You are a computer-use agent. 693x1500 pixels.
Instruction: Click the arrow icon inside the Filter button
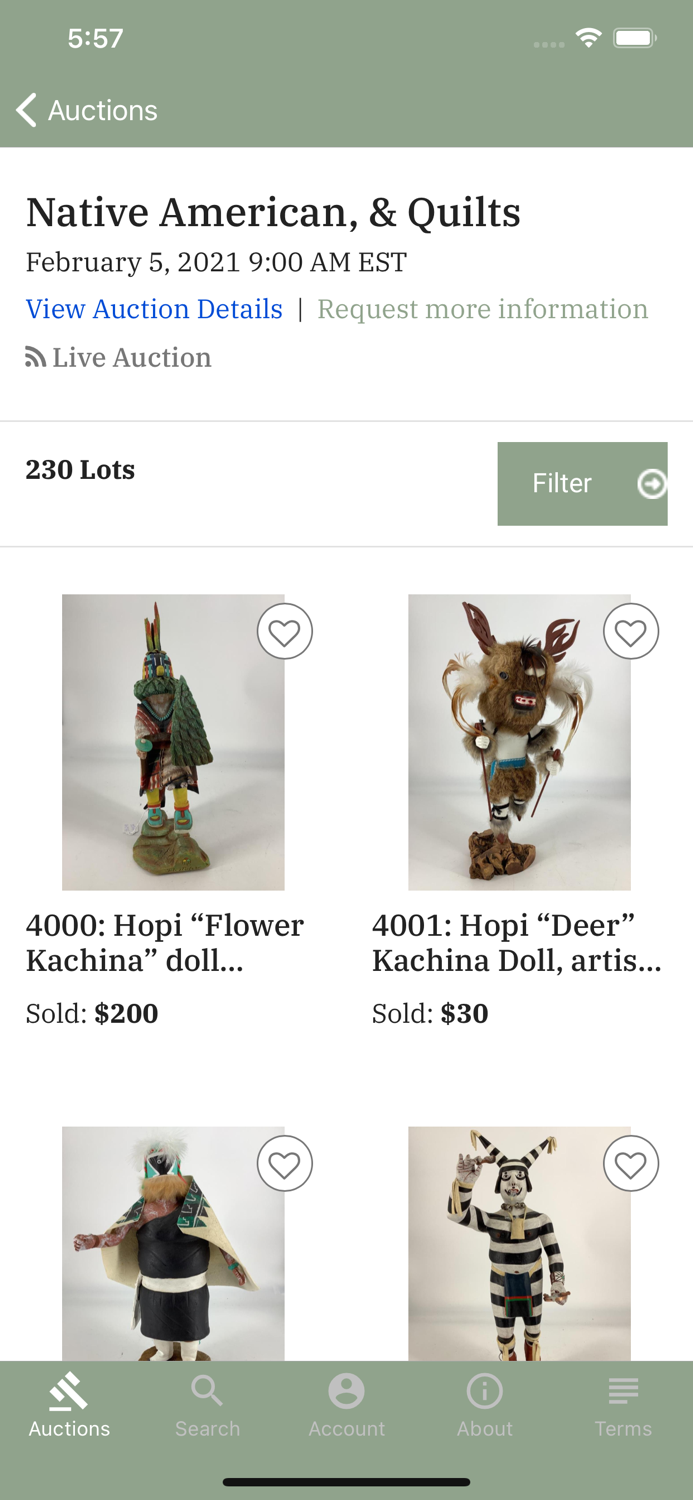[653, 483]
